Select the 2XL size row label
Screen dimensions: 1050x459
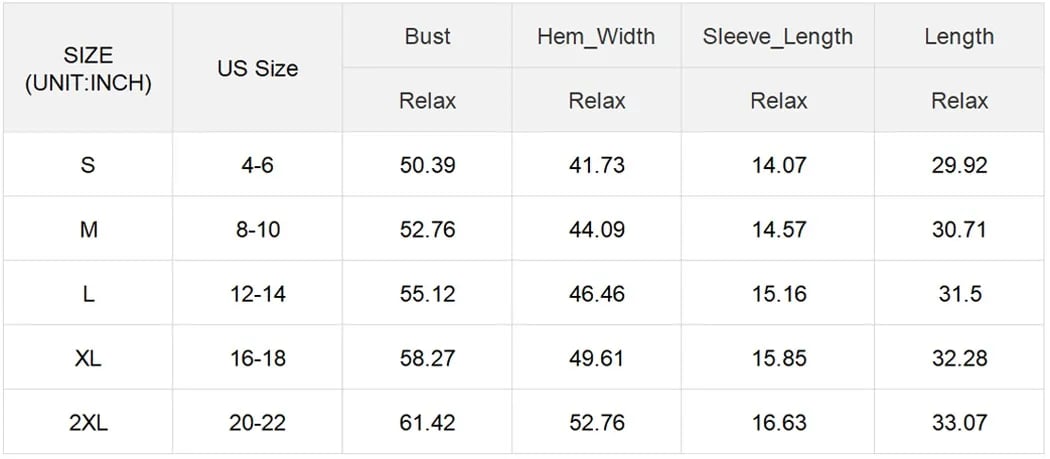pyautogui.click(x=88, y=423)
